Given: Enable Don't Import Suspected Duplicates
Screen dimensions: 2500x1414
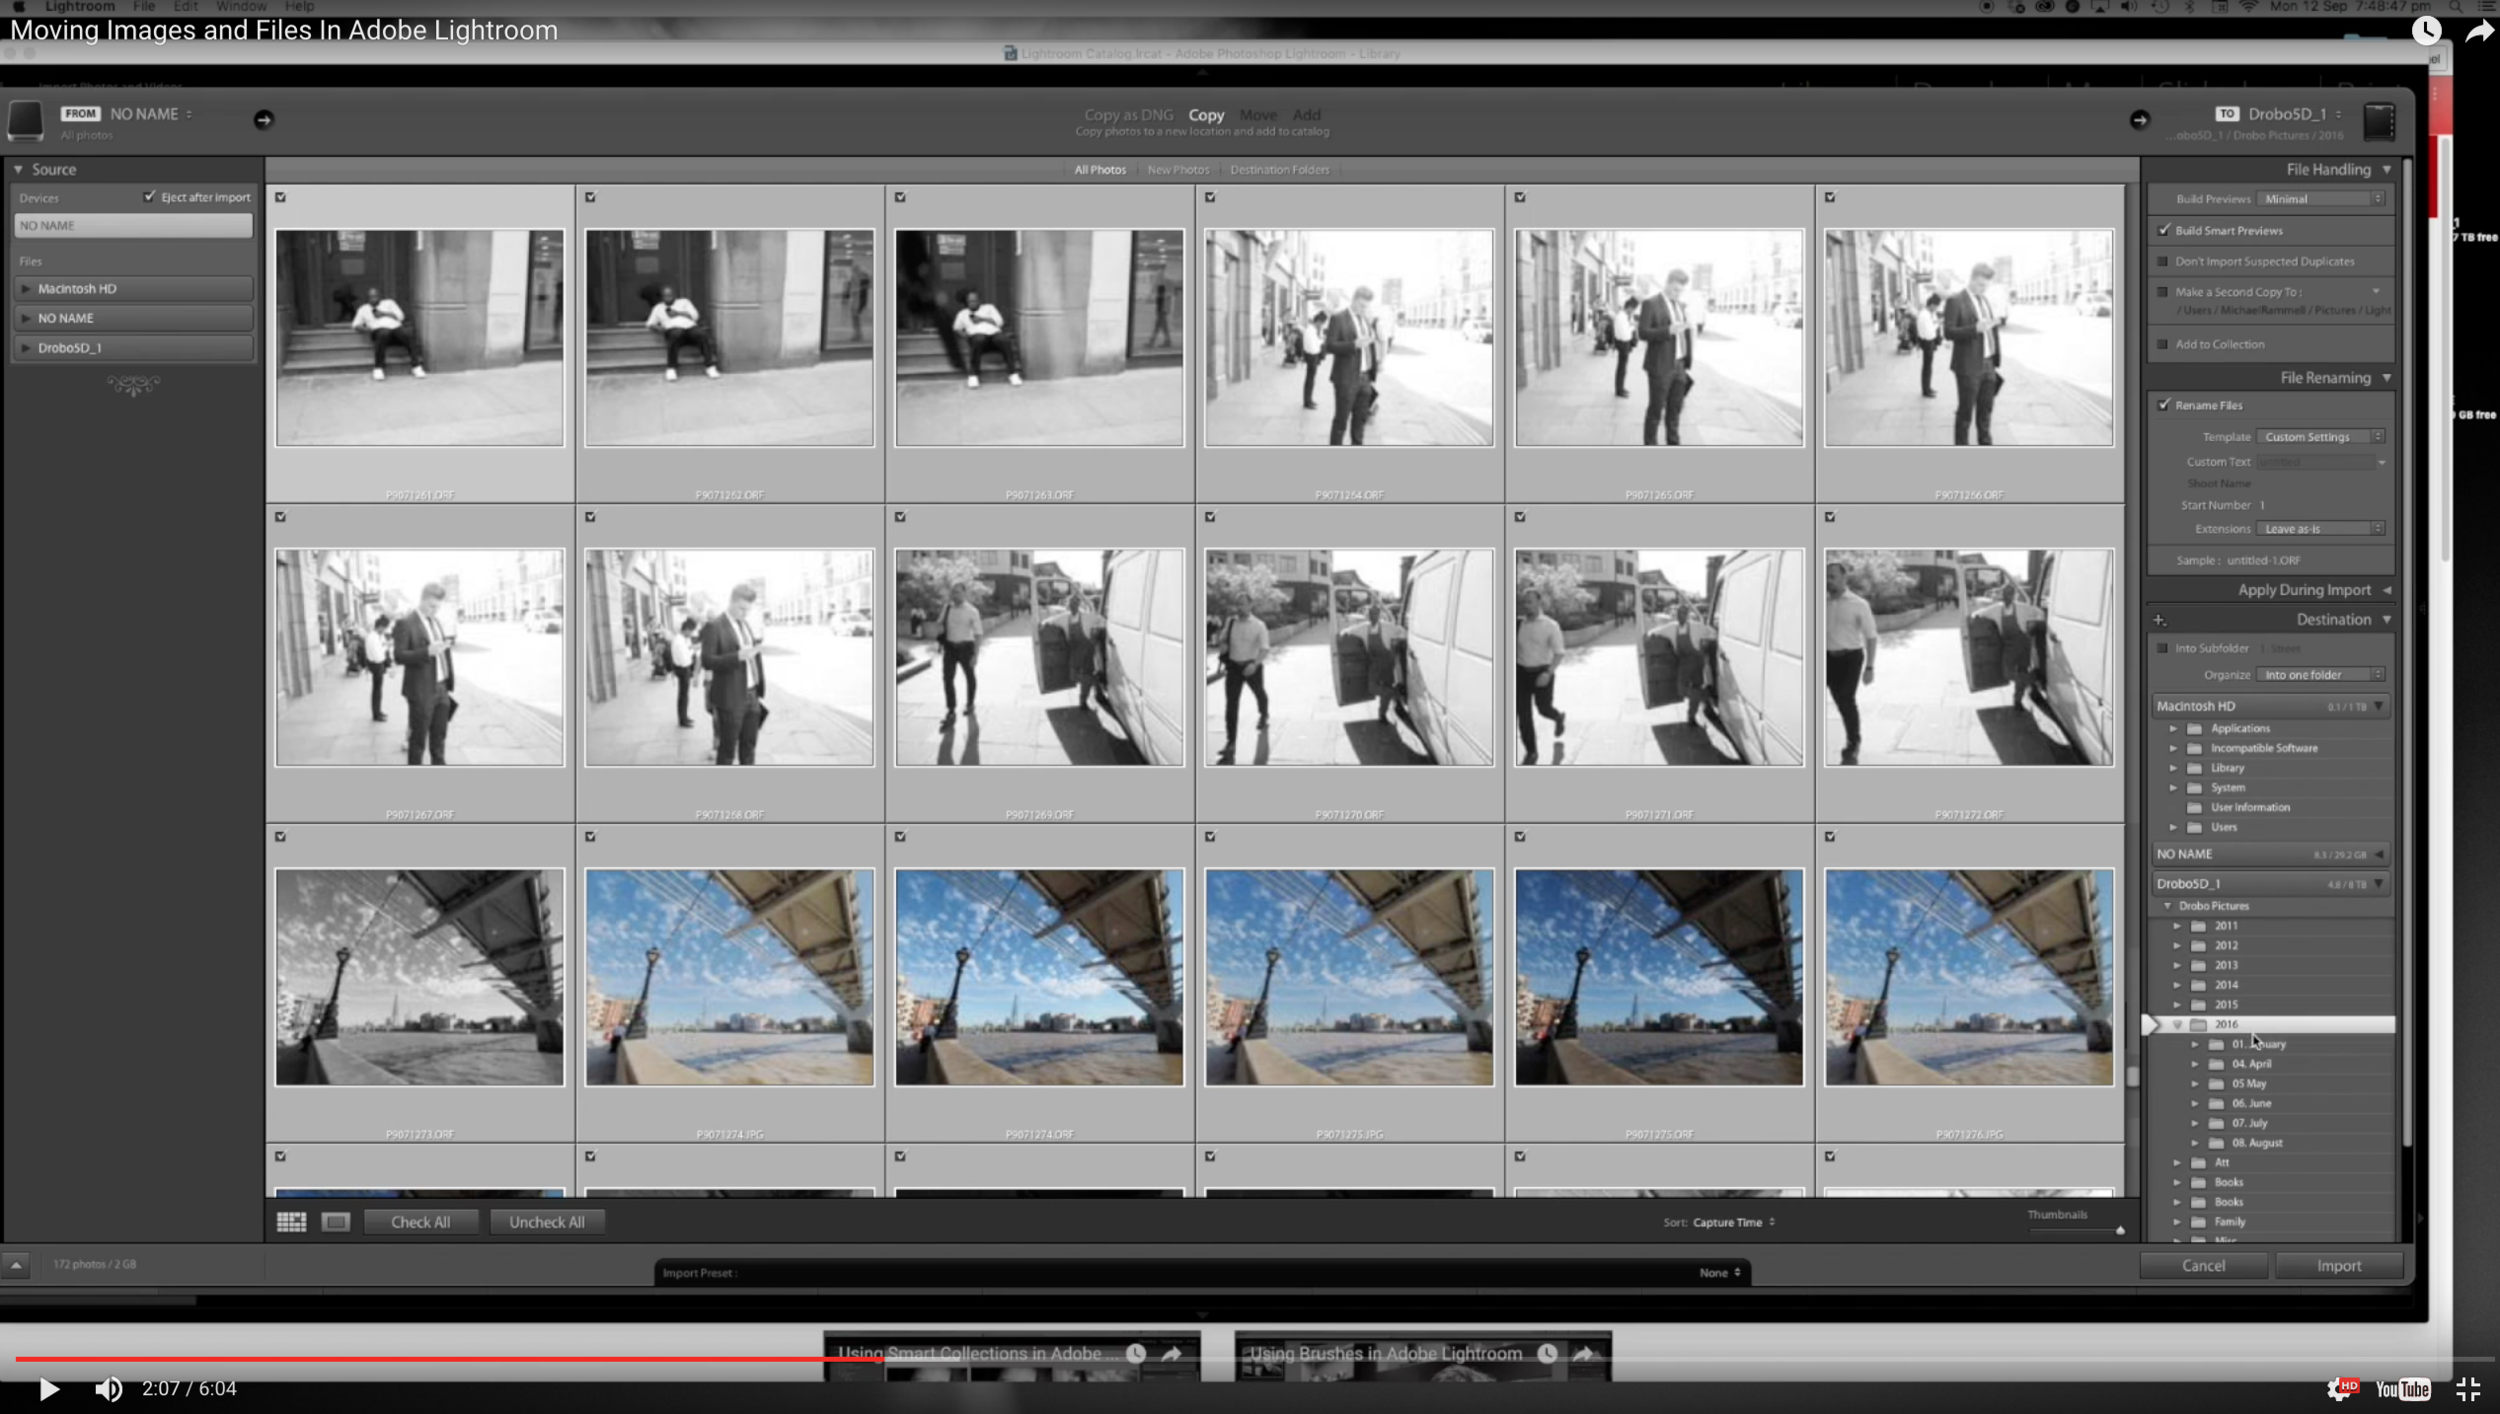Looking at the screenshot, I should click(x=2163, y=261).
